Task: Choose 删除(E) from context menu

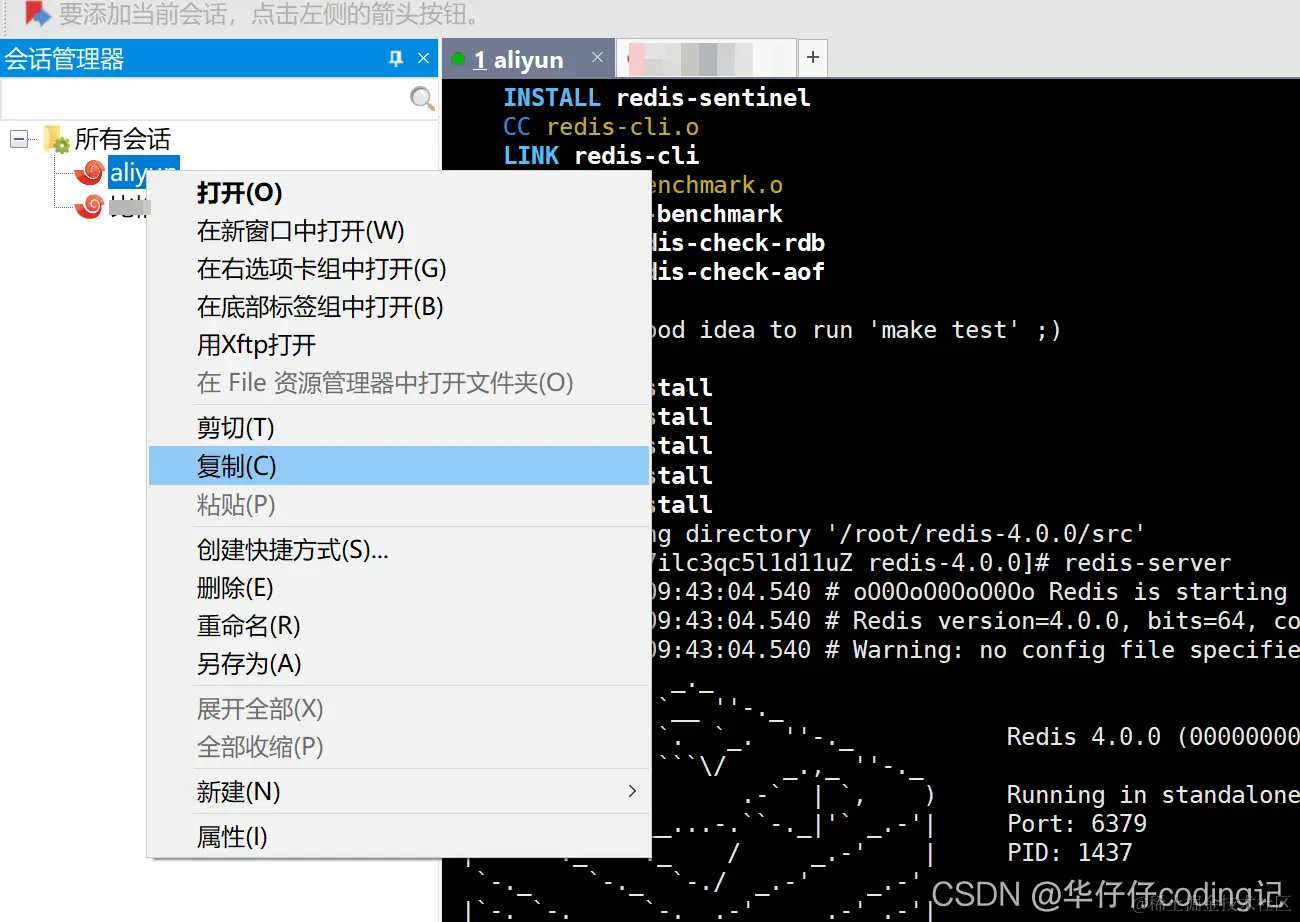Action: [399, 588]
